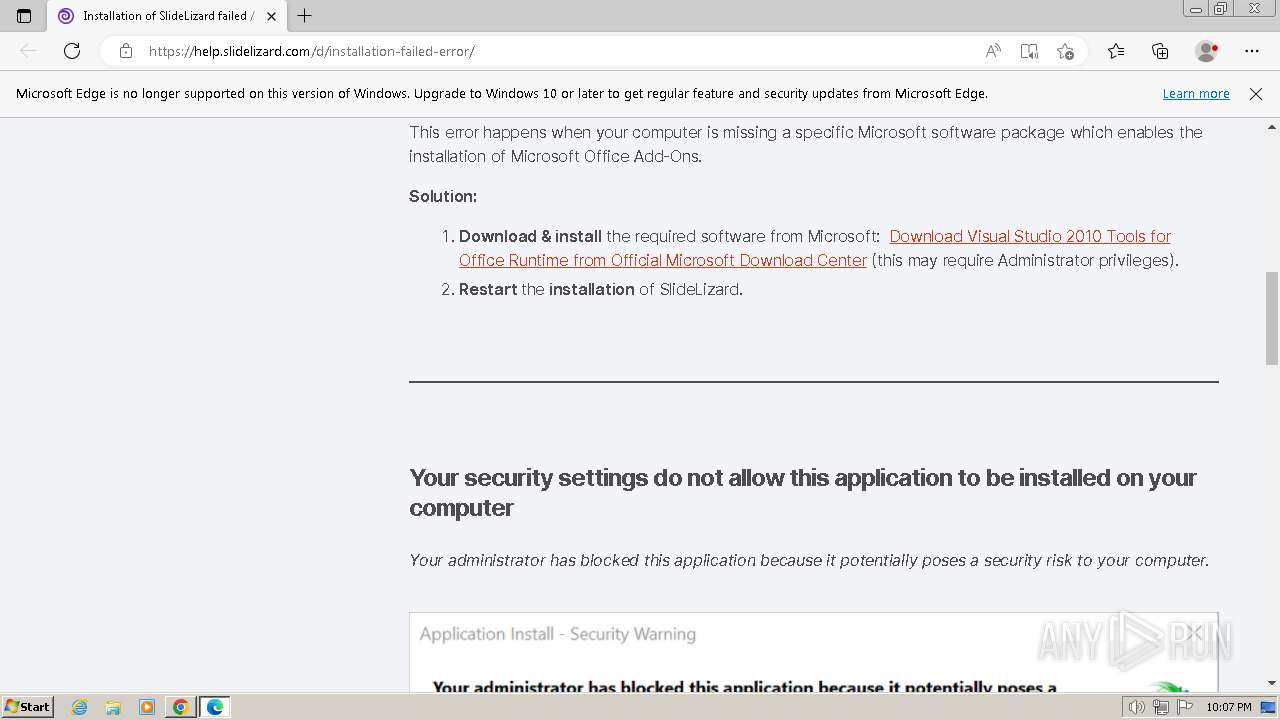Close the Application Install Security Warning image
1280x720 pixels.
point(1194,633)
